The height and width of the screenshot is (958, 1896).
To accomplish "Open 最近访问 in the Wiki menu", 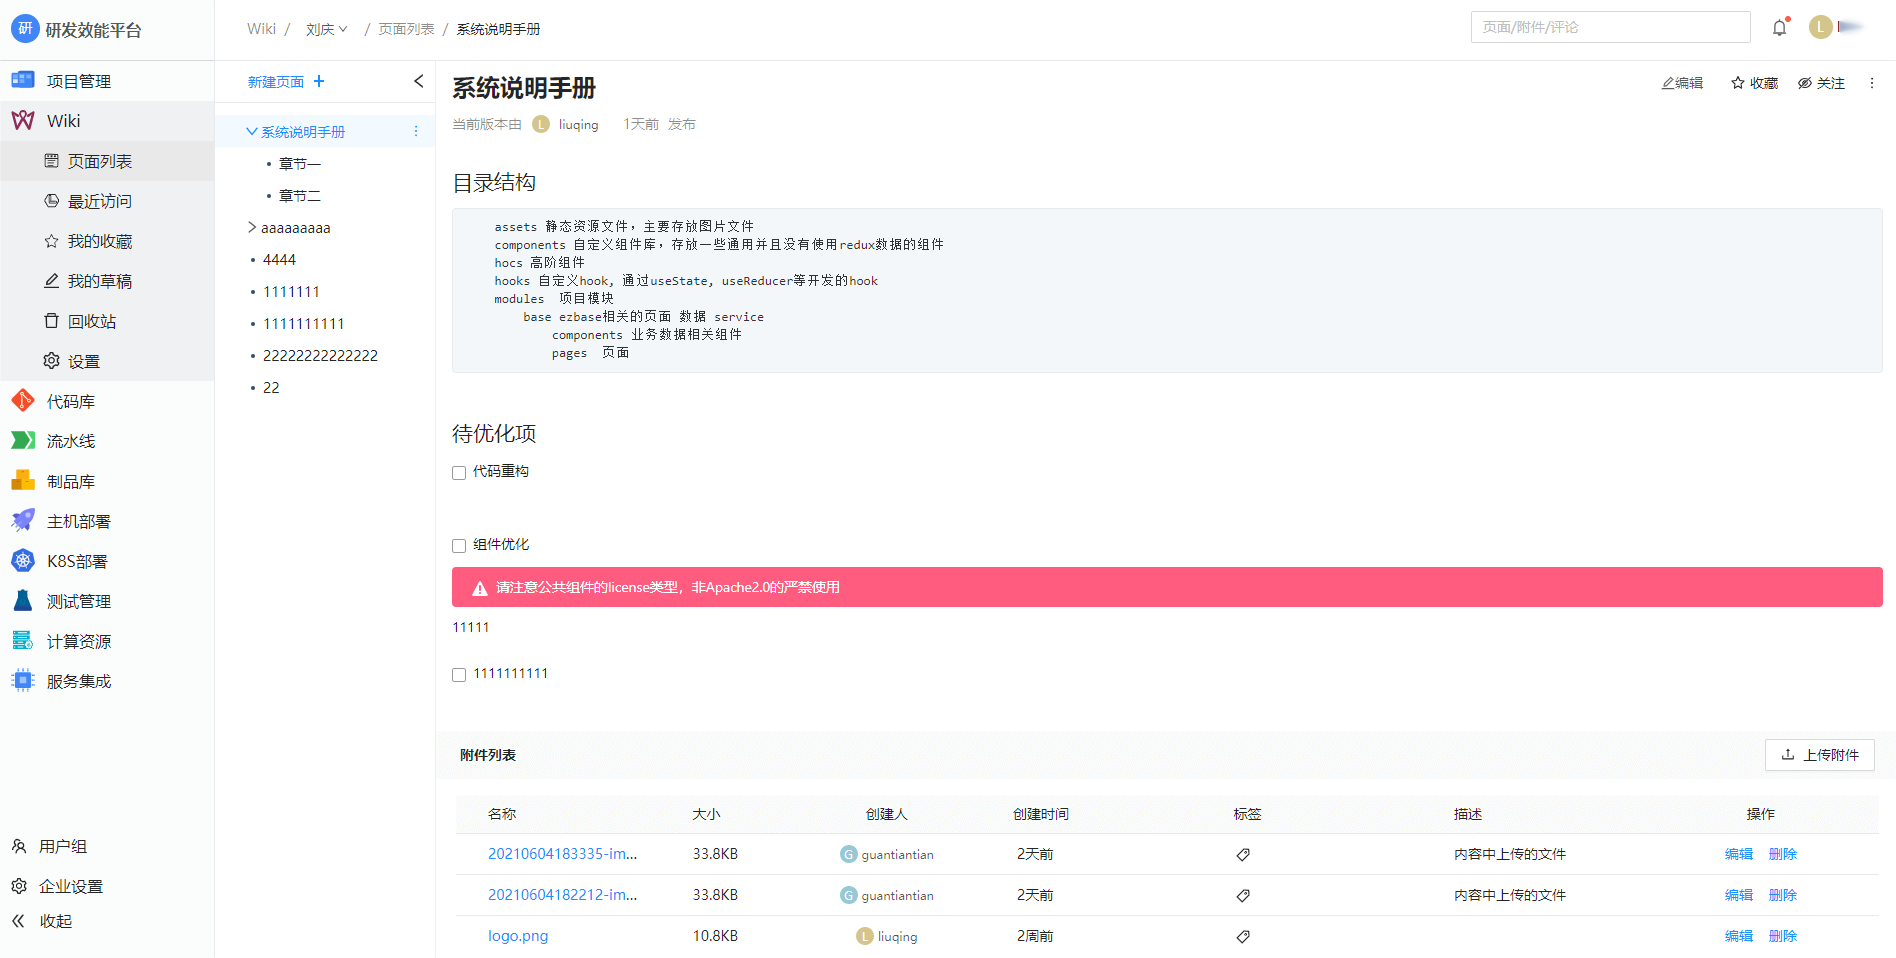I will point(99,201).
